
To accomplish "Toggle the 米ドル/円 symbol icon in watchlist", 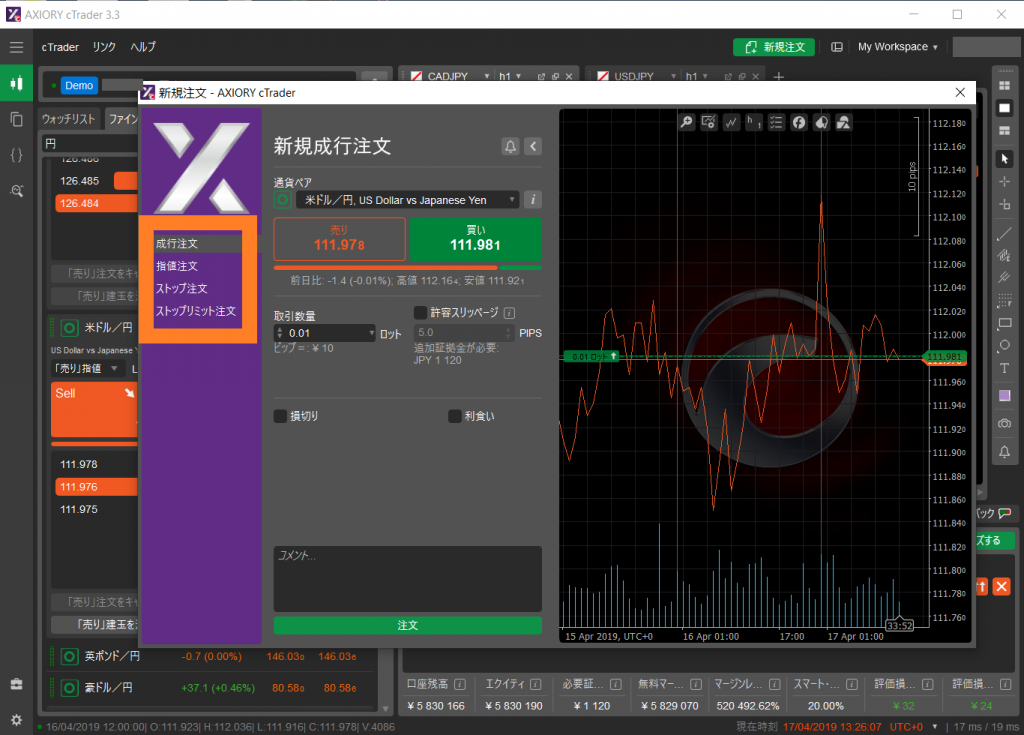I will click(69, 328).
